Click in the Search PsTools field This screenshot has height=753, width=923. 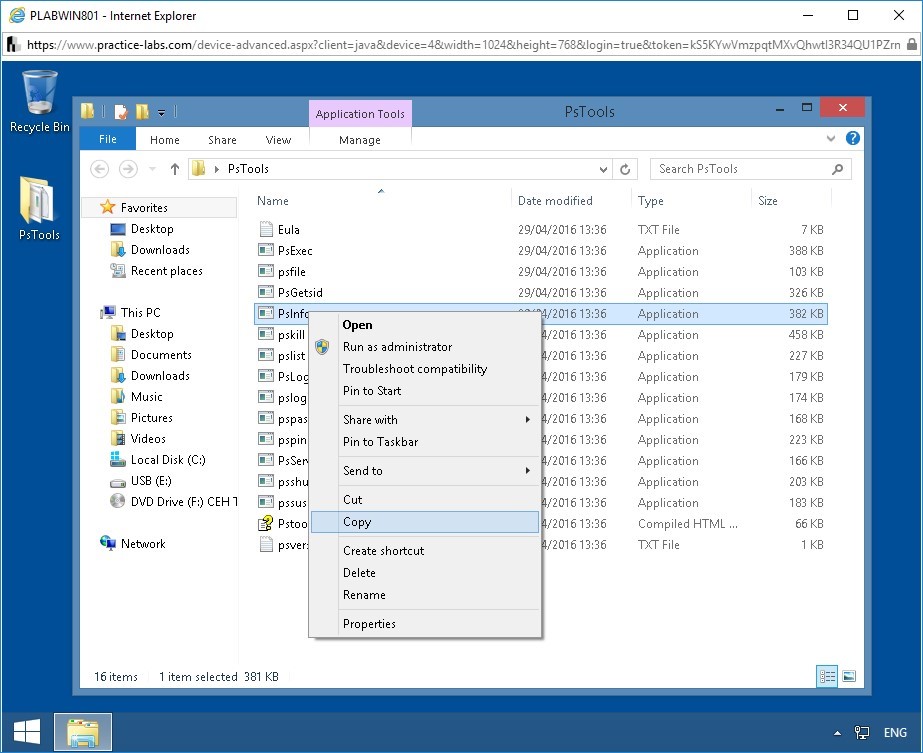coord(740,169)
